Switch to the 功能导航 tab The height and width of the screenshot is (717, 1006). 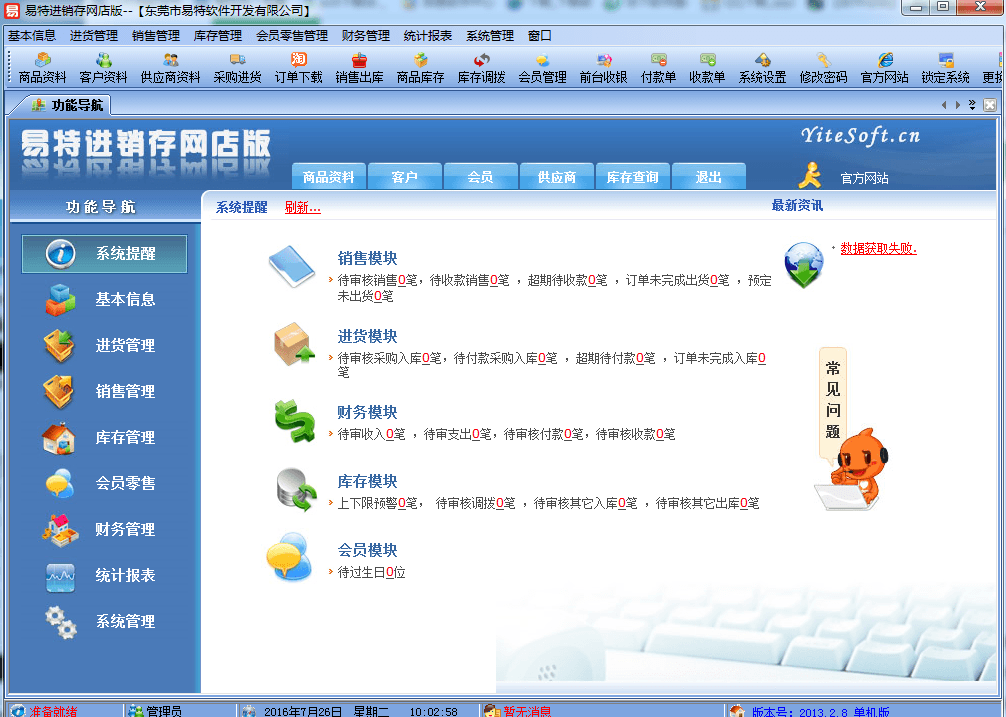[68, 105]
